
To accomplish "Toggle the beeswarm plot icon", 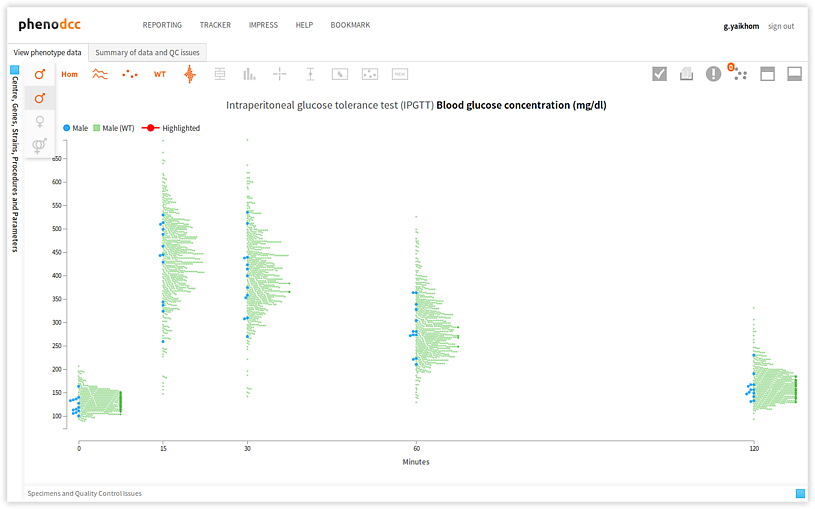I will point(190,74).
